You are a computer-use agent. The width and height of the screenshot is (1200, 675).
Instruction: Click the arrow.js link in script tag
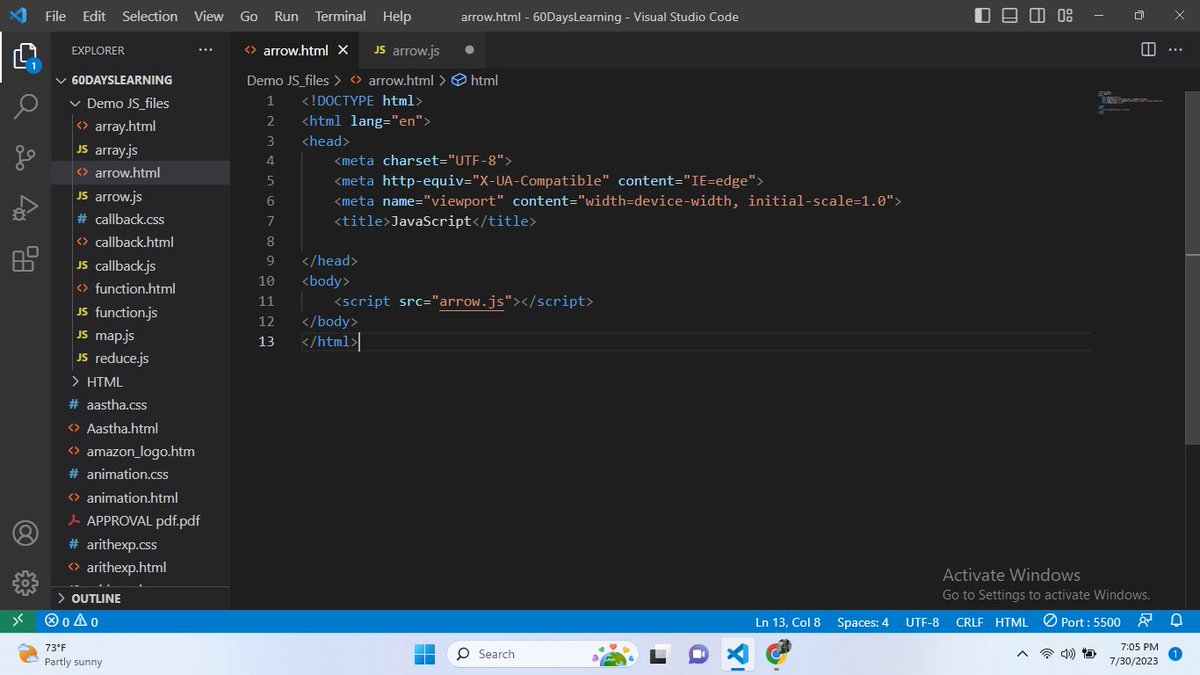471,301
